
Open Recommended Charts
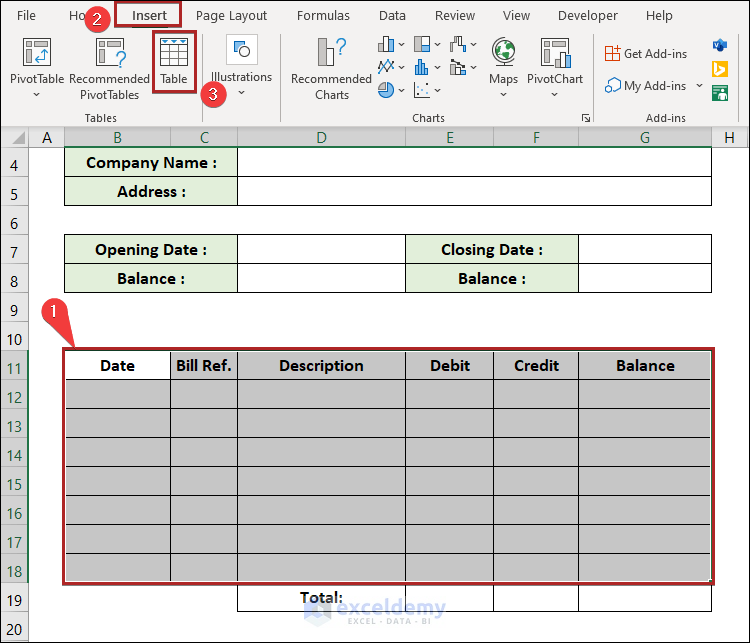(331, 69)
